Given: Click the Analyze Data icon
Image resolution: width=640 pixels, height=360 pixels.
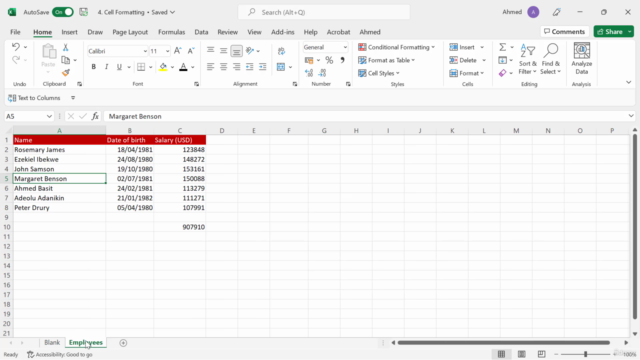Looking at the screenshot, I should [x=582, y=58].
